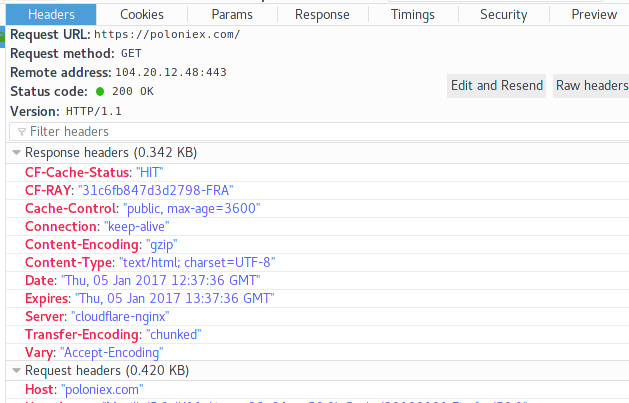Image resolution: width=629 pixels, height=403 pixels.
Task: Select the status code 200 OK text
Action: pos(133,91)
